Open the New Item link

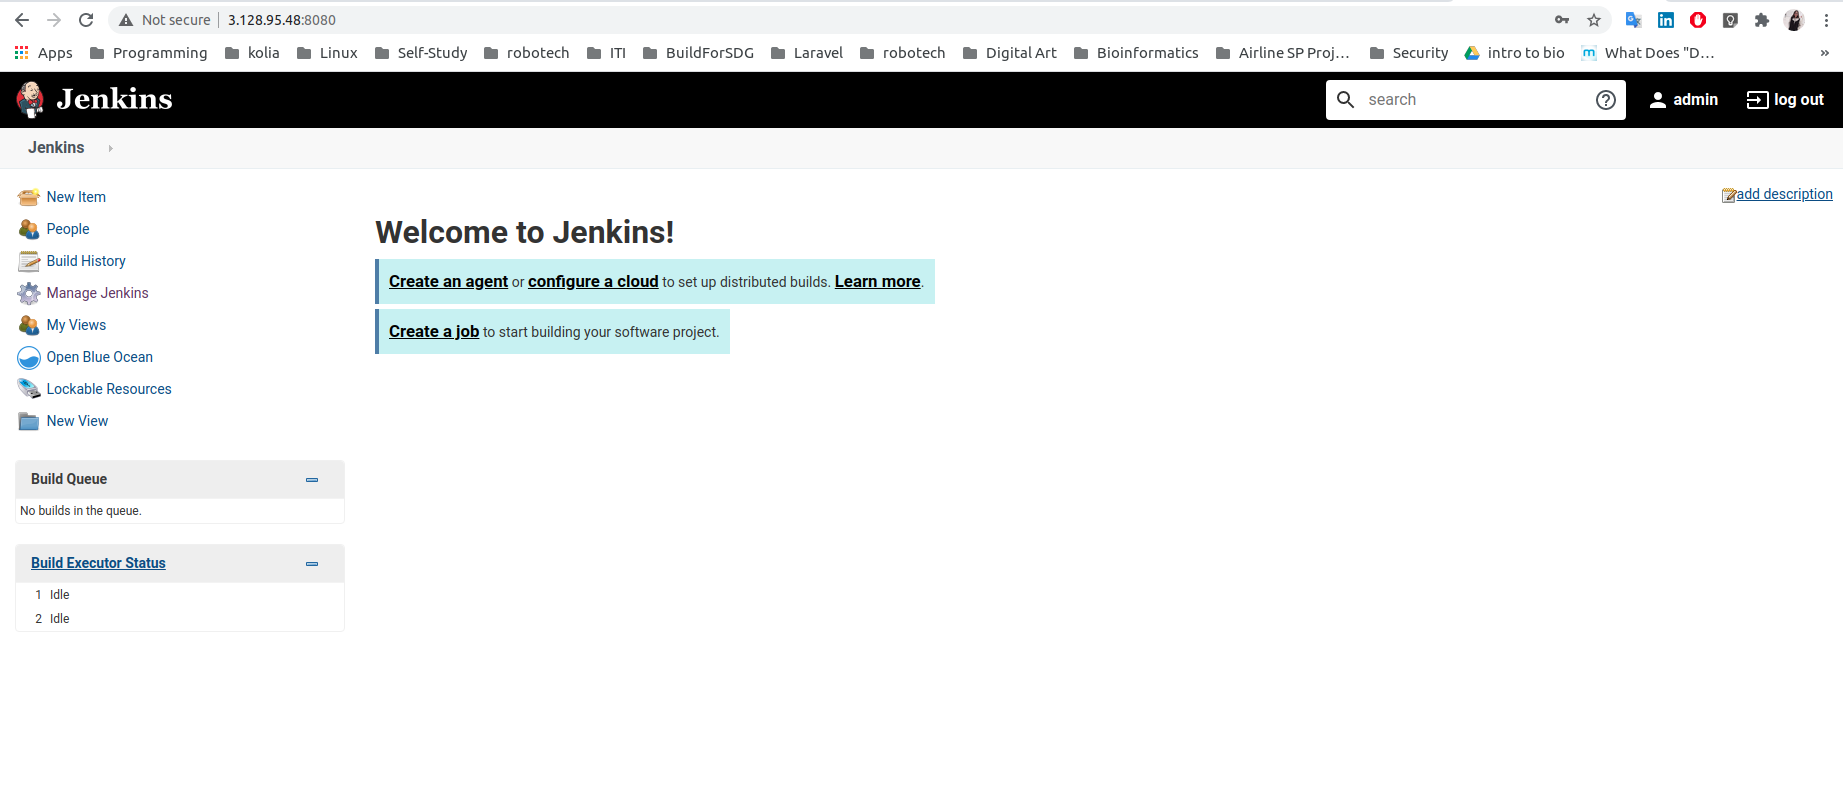click(76, 197)
